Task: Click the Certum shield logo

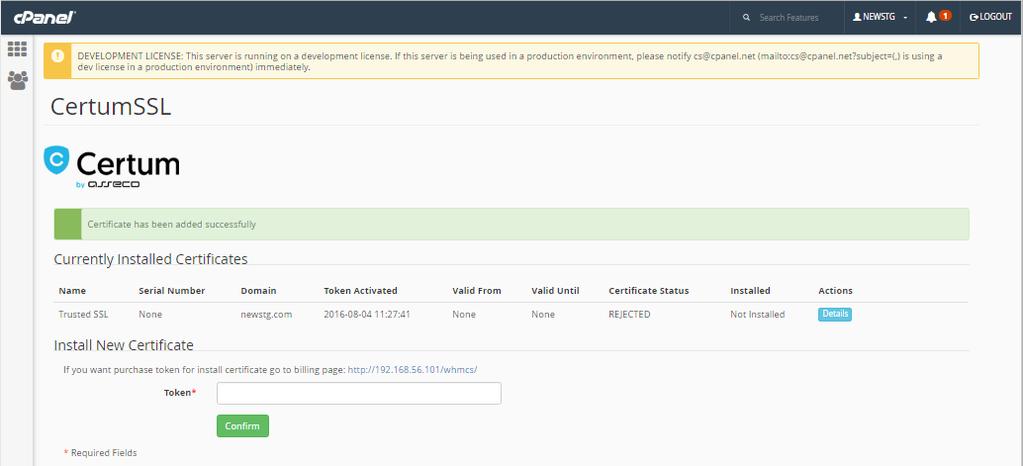Action: click(56, 160)
